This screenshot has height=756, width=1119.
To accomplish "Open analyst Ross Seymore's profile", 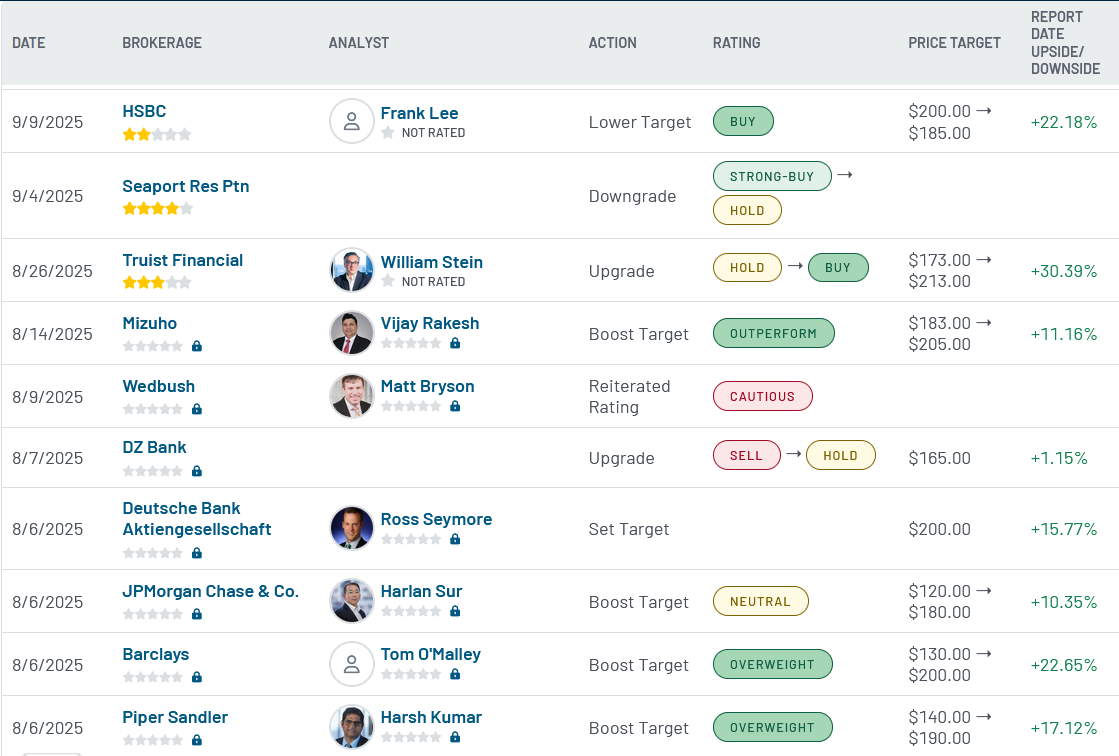I will click(x=436, y=520).
